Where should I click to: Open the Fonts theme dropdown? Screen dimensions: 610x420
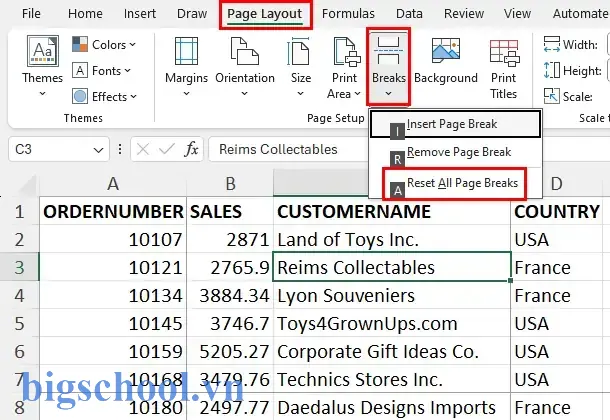102,71
